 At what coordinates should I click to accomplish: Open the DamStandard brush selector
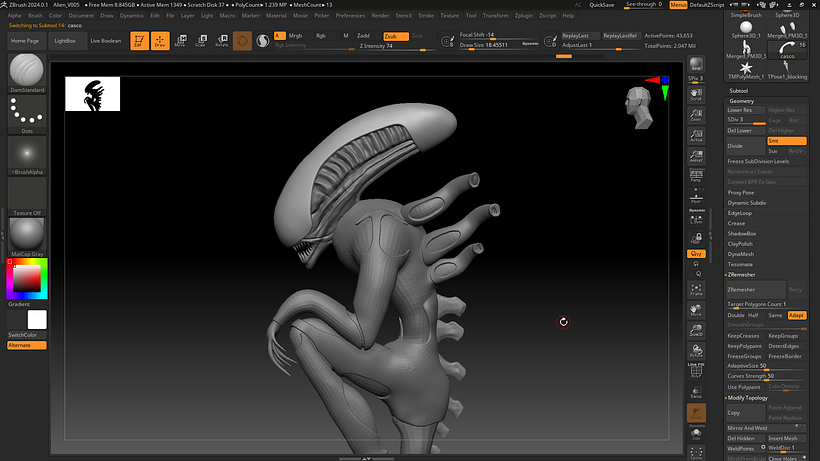27,73
